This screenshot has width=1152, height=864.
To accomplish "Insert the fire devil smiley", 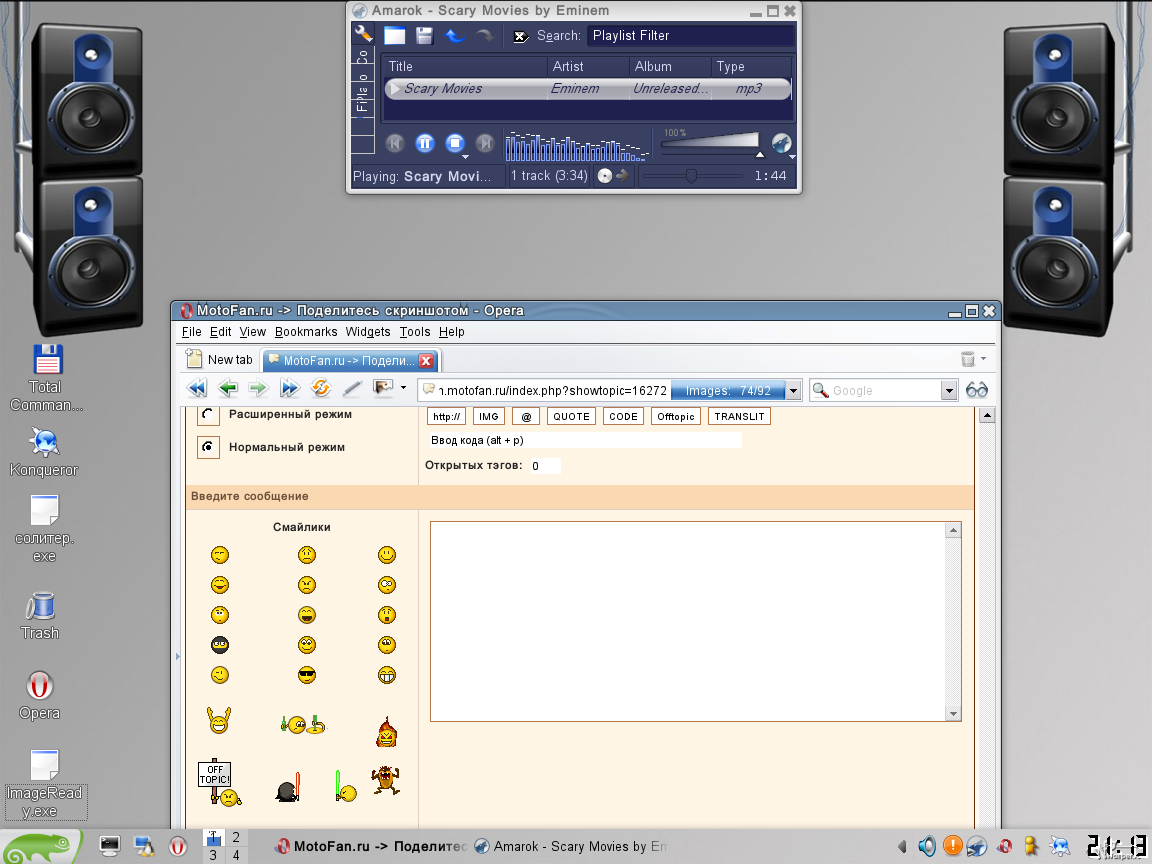I will pyautogui.click(x=386, y=732).
